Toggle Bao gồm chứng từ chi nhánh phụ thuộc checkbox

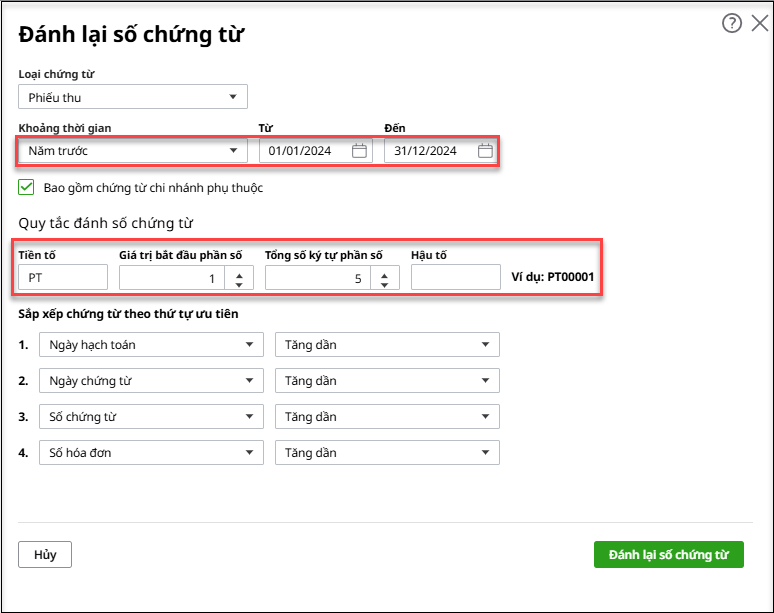coord(26,187)
